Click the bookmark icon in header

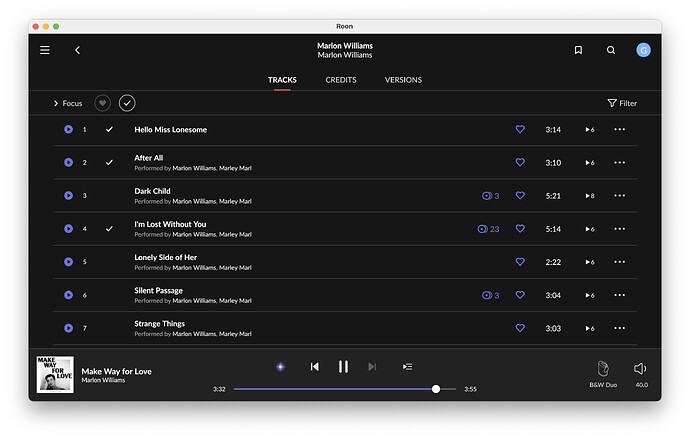coord(578,50)
